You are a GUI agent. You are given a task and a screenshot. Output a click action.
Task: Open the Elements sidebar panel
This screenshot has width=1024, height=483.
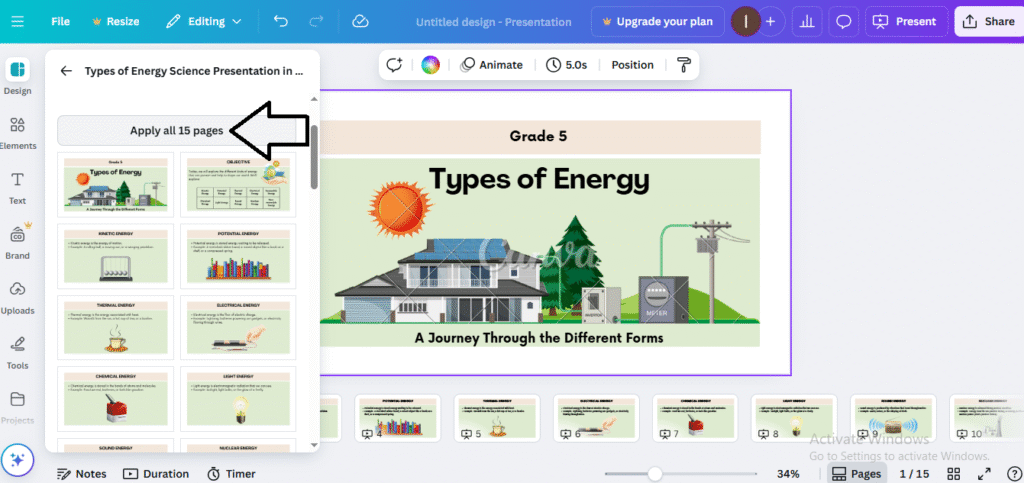pos(17,134)
